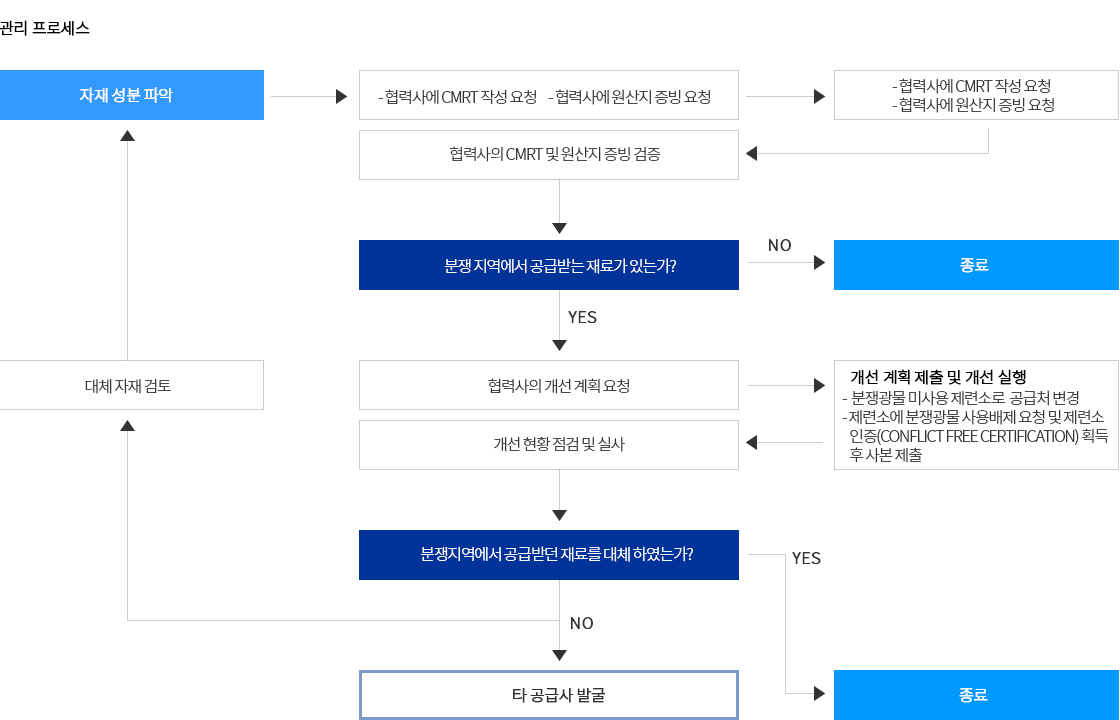Click the 분쟁지역에서 공급받던 재료를 대체 하였는가? box
Image resolution: width=1120 pixels, height=720 pixels.
point(549,555)
